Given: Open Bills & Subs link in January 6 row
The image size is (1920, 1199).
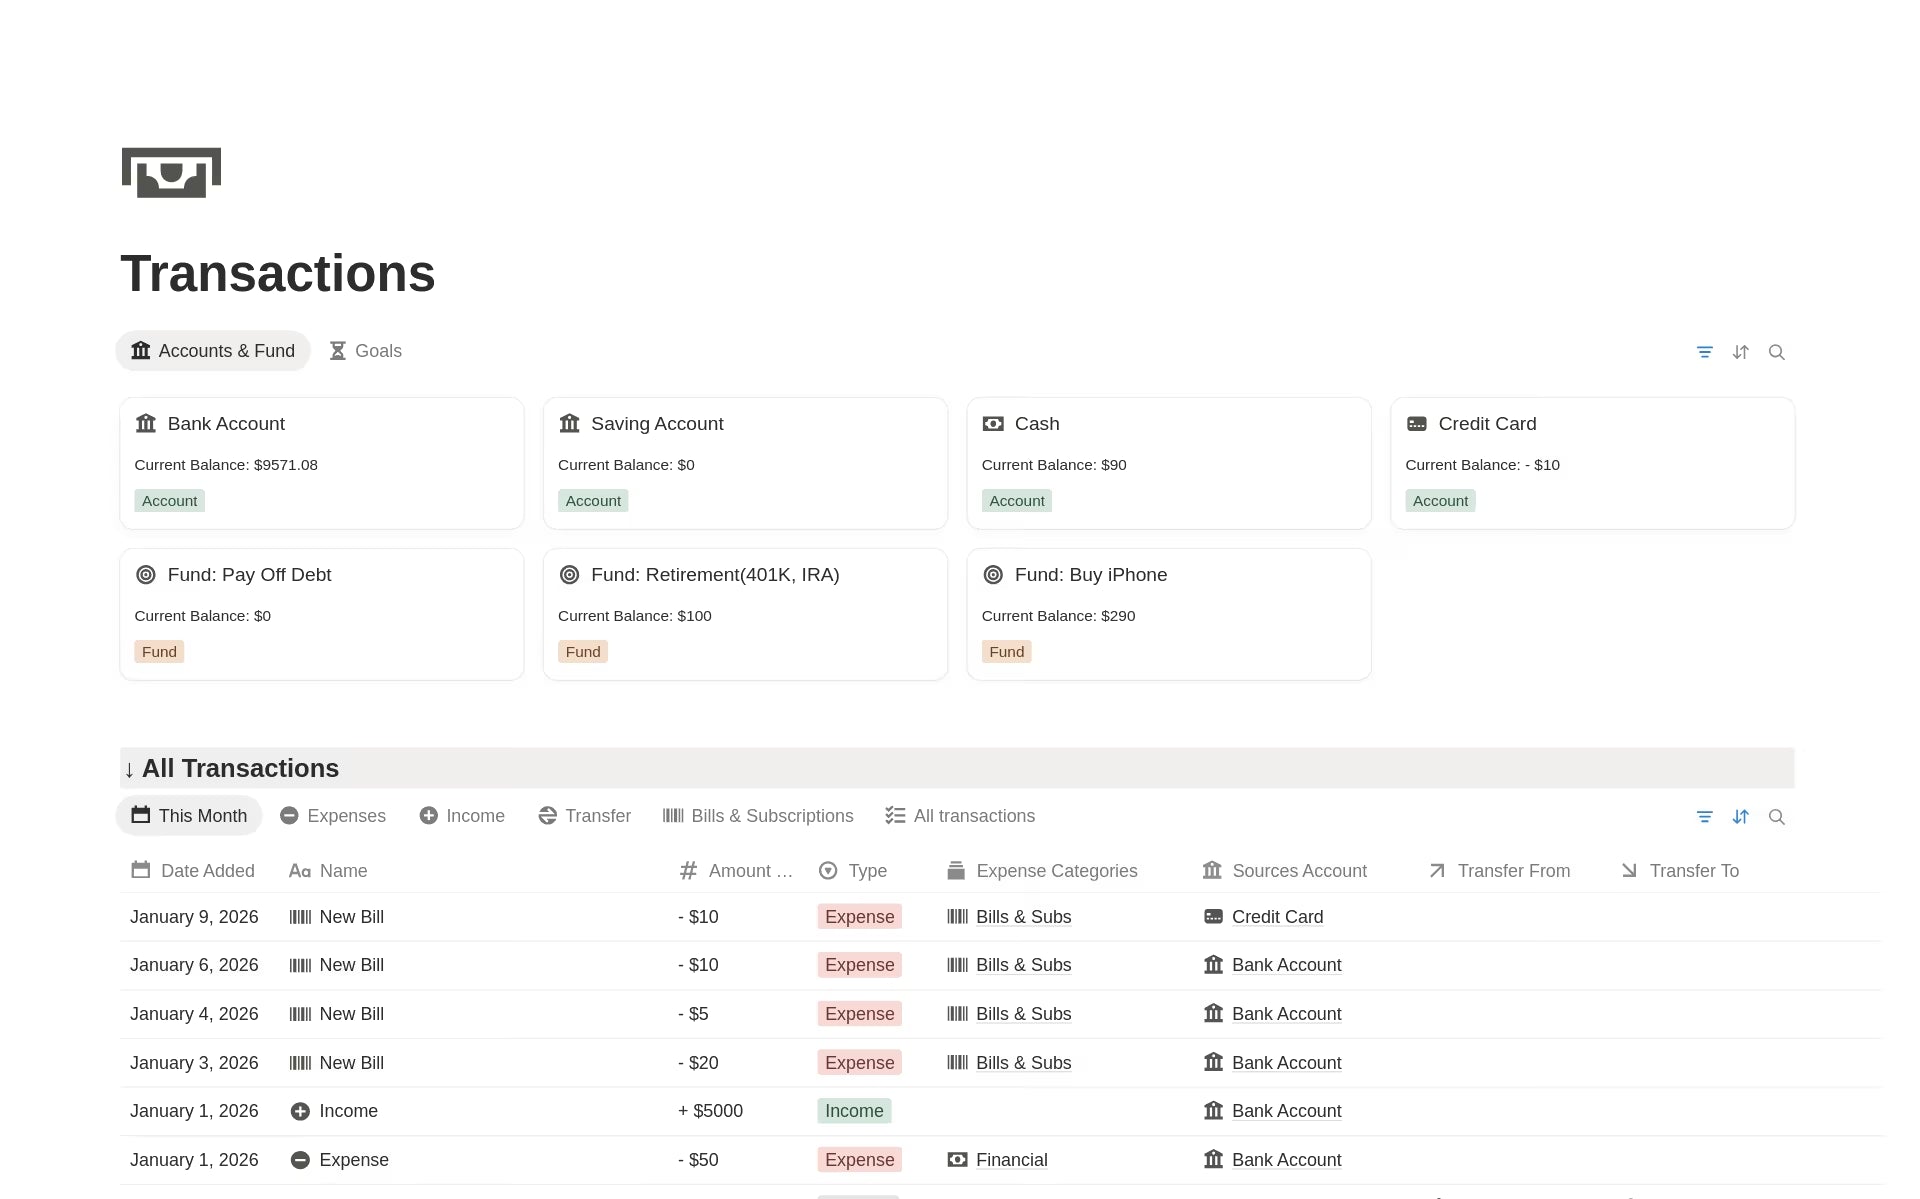Looking at the screenshot, I should pos(1024,964).
